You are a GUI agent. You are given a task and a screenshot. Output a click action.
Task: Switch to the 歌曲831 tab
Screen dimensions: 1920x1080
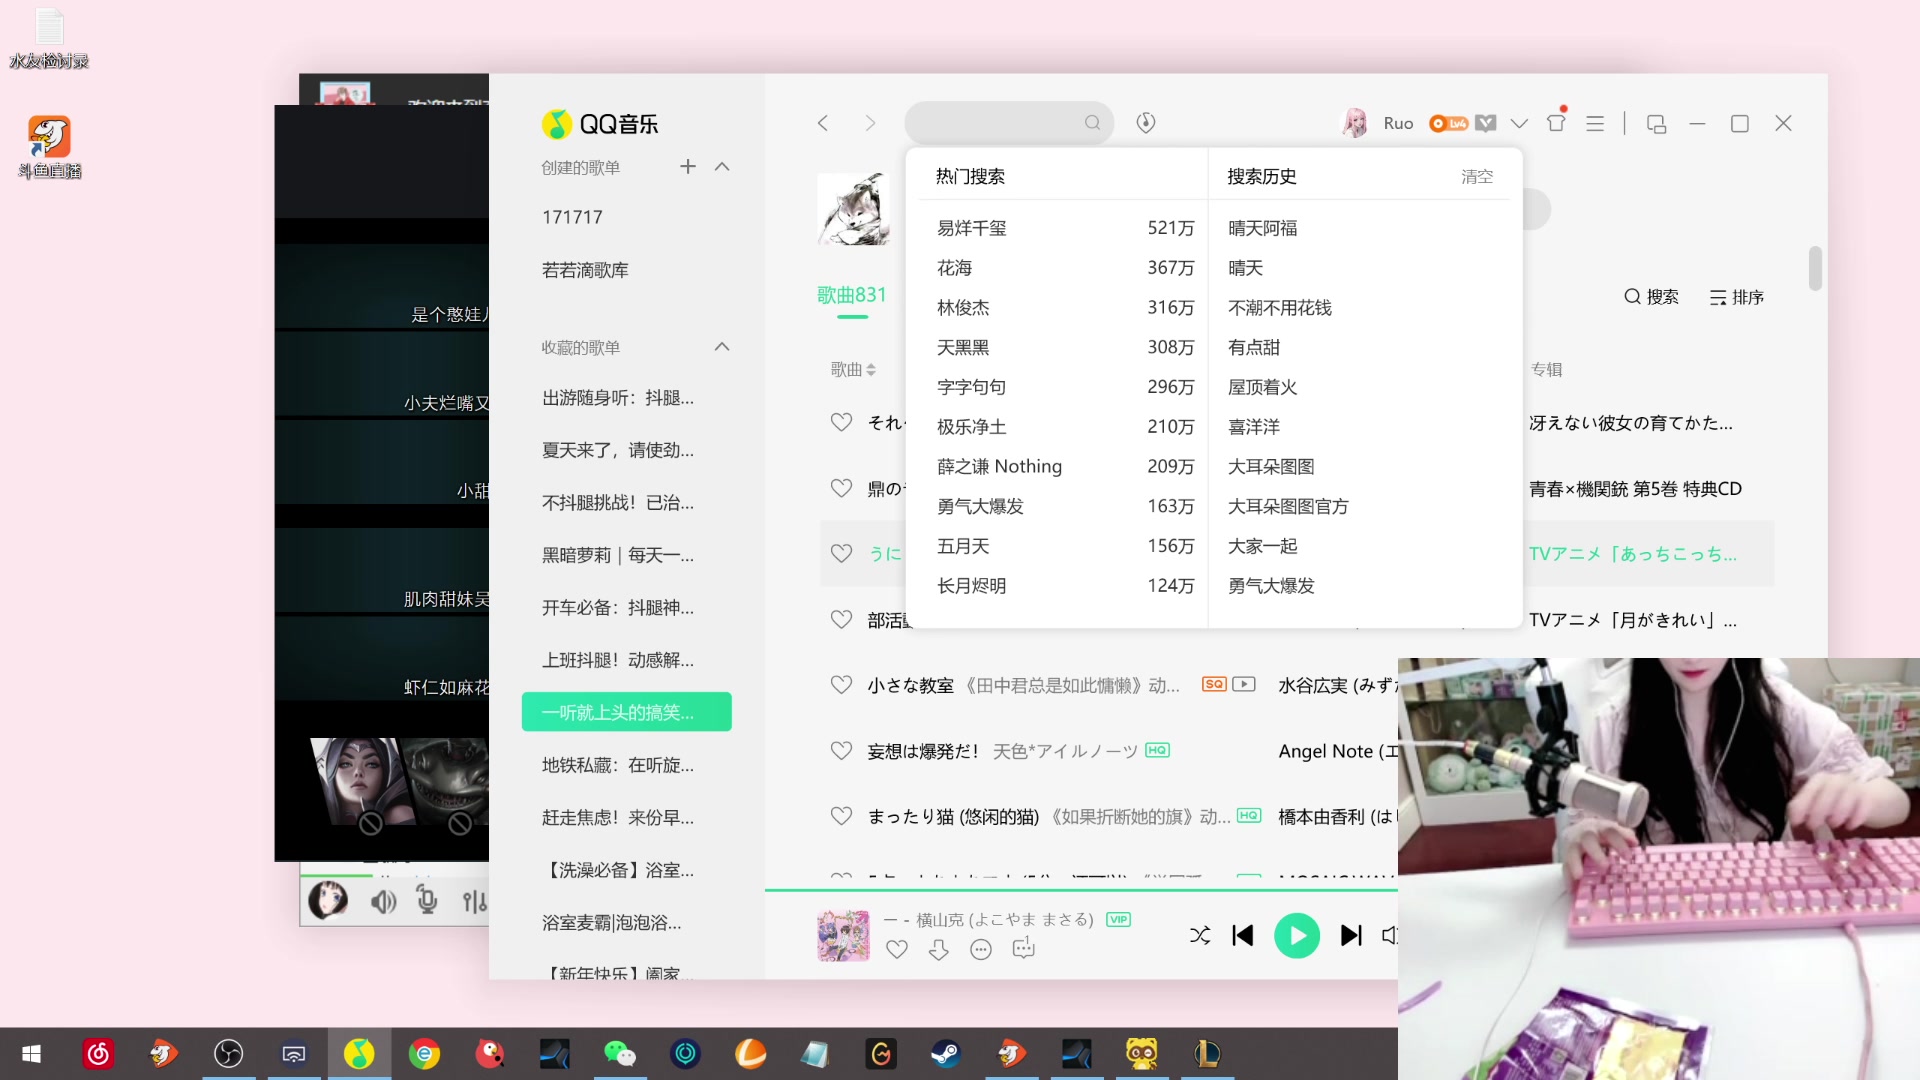[x=852, y=294]
